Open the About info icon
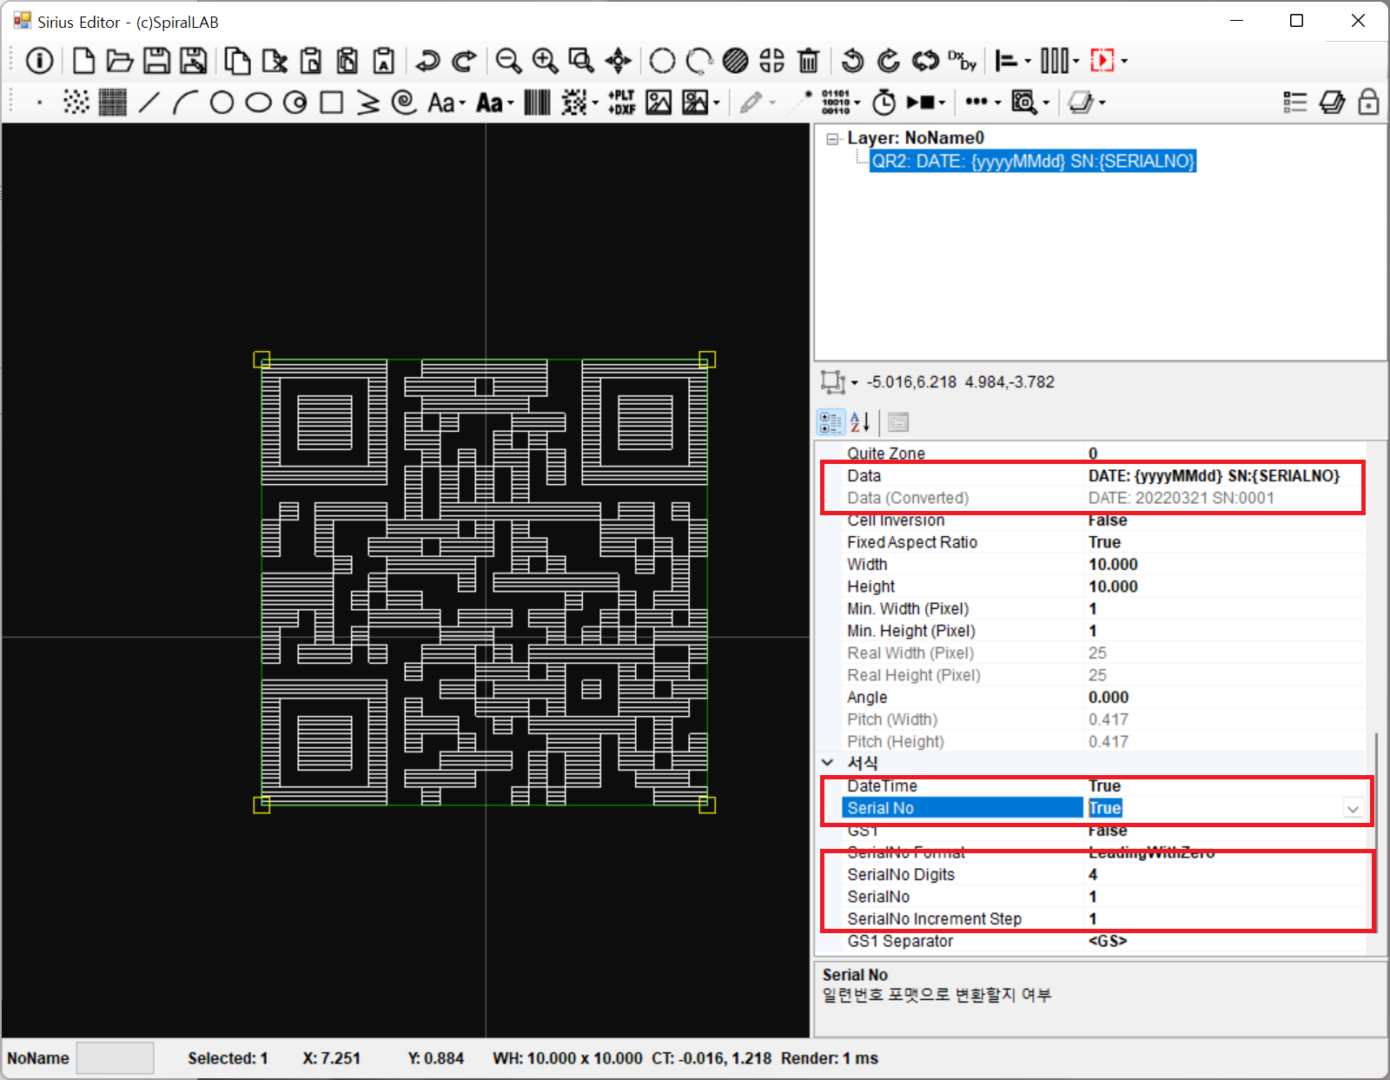Viewport: 1390px width, 1080px height. point(39,61)
